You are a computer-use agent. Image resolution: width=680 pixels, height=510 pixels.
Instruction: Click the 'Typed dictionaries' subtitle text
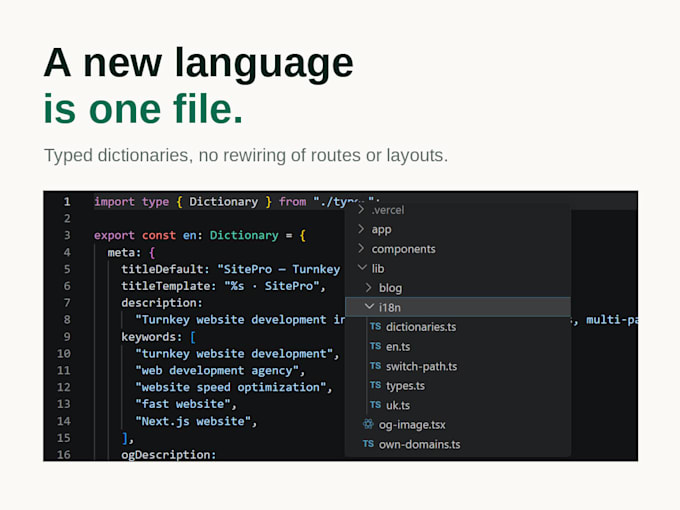pyautogui.click(x=246, y=155)
